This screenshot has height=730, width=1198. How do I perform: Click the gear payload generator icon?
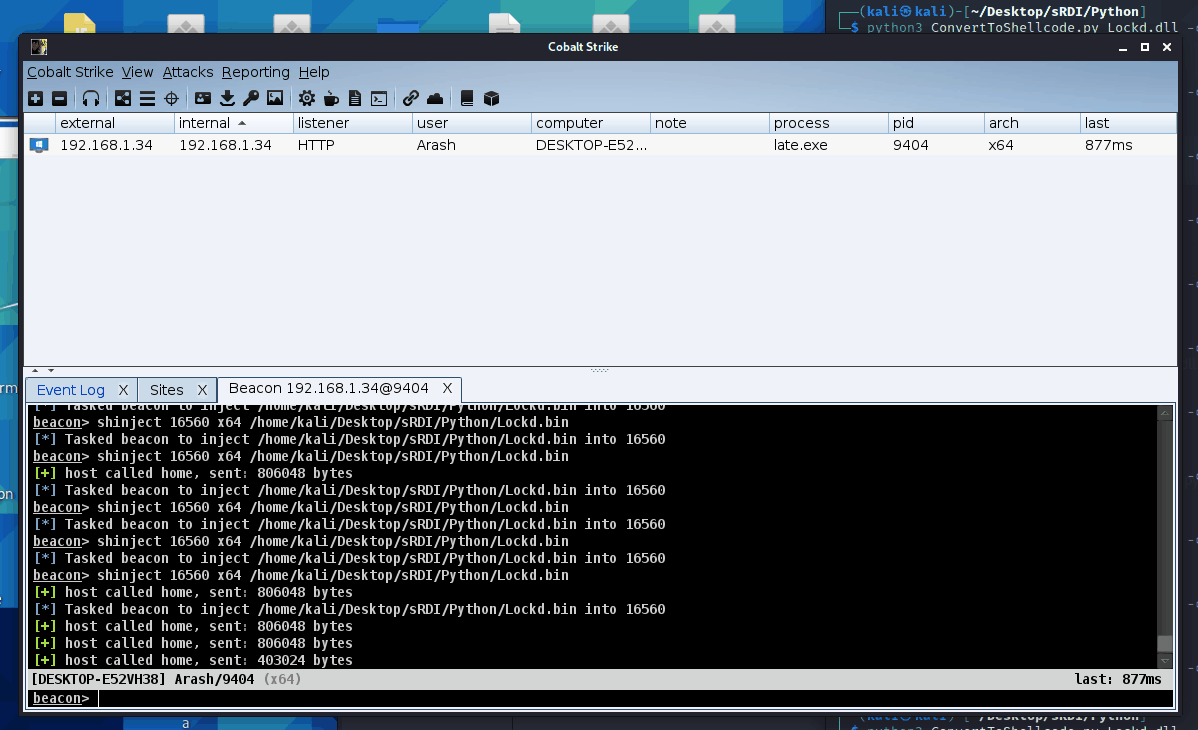click(x=306, y=99)
